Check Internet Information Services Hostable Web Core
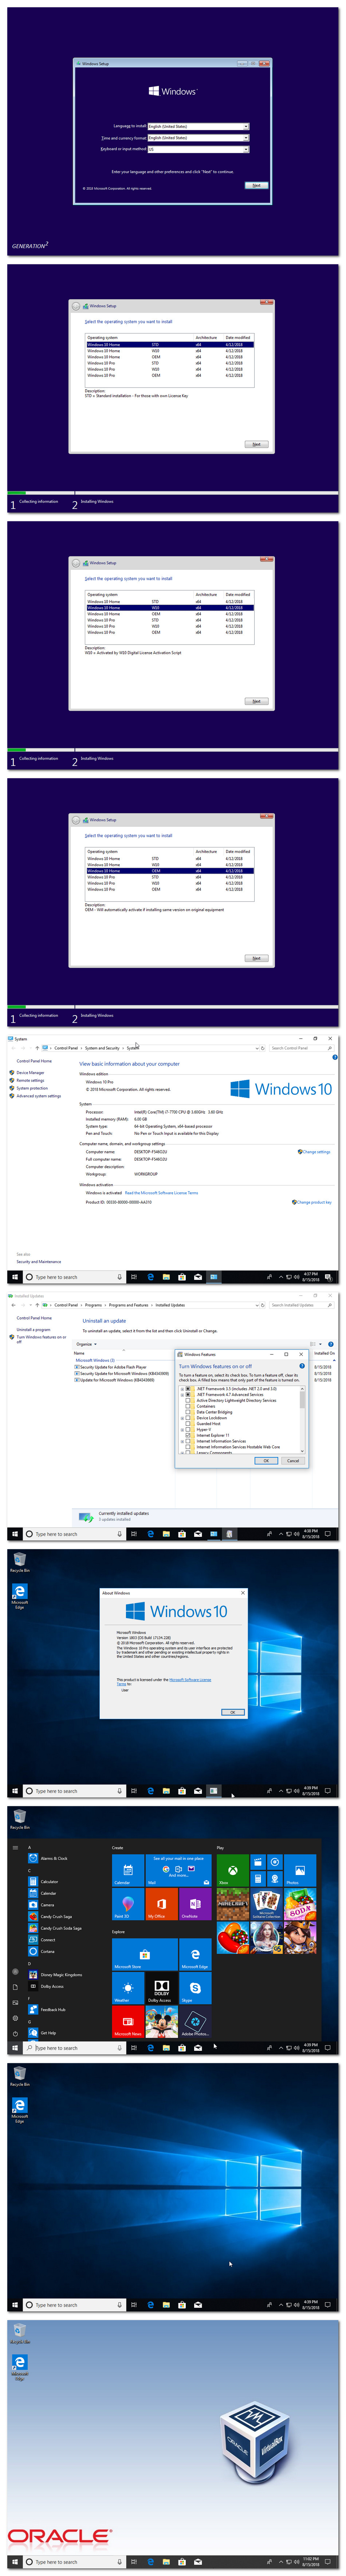 point(188,1447)
